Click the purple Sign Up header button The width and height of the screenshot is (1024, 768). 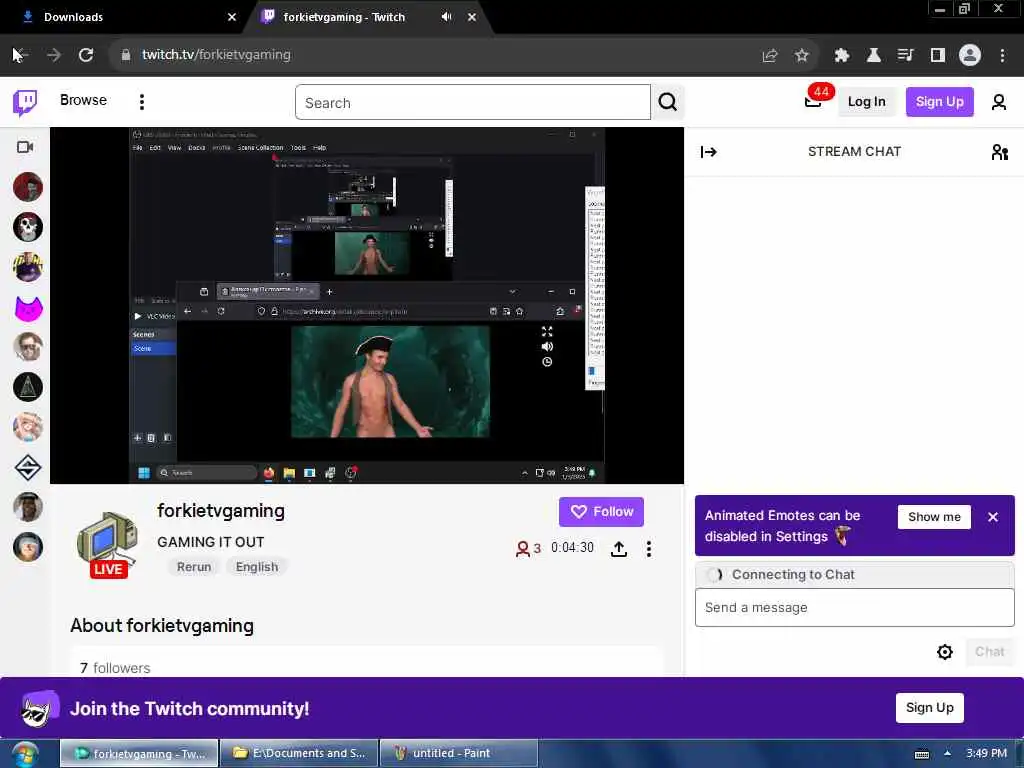[x=939, y=102]
